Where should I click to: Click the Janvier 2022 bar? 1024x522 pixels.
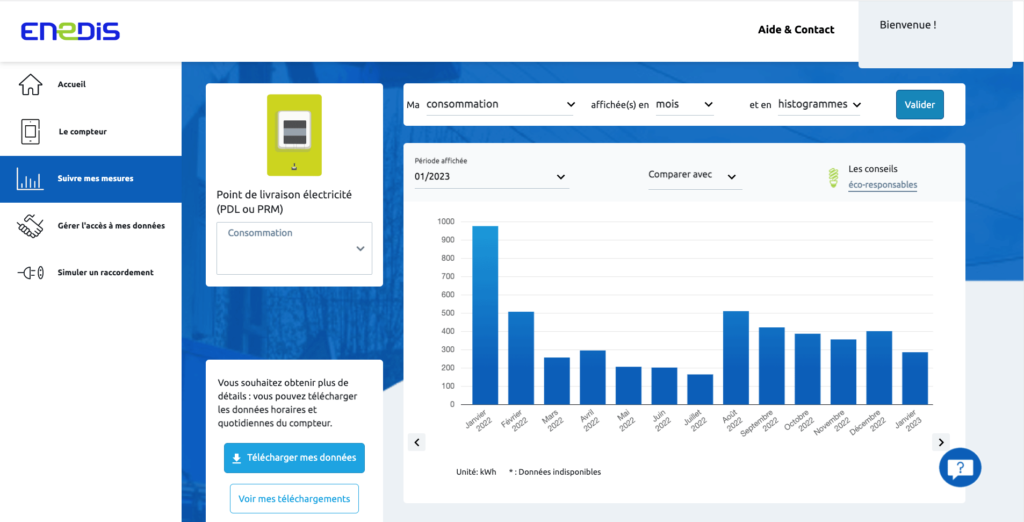[x=485, y=315]
